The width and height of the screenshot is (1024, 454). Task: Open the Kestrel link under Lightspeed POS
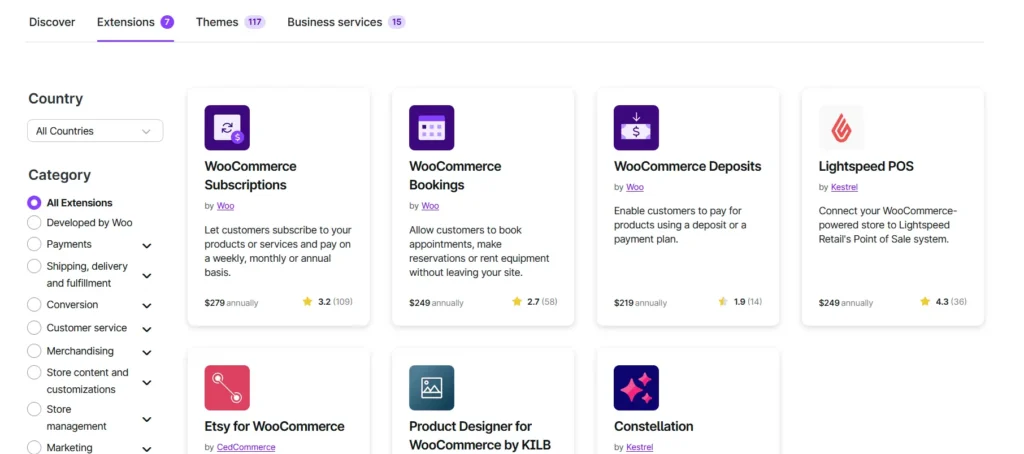pyautogui.click(x=845, y=187)
